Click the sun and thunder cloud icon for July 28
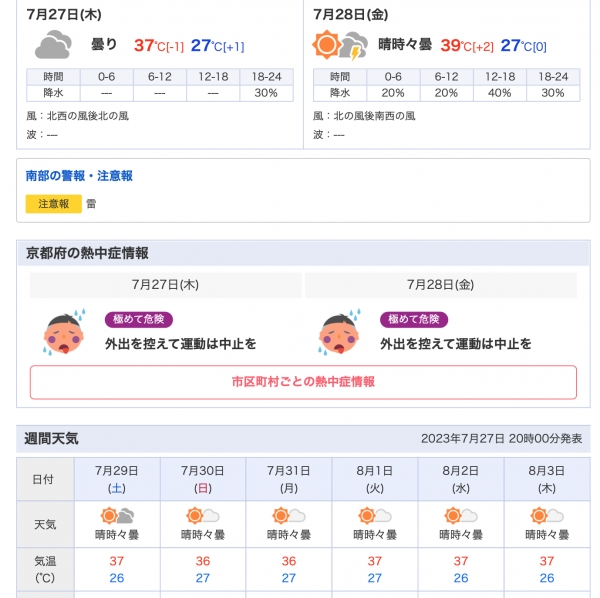Screen dimensions: 600x598 coord(340,45)
